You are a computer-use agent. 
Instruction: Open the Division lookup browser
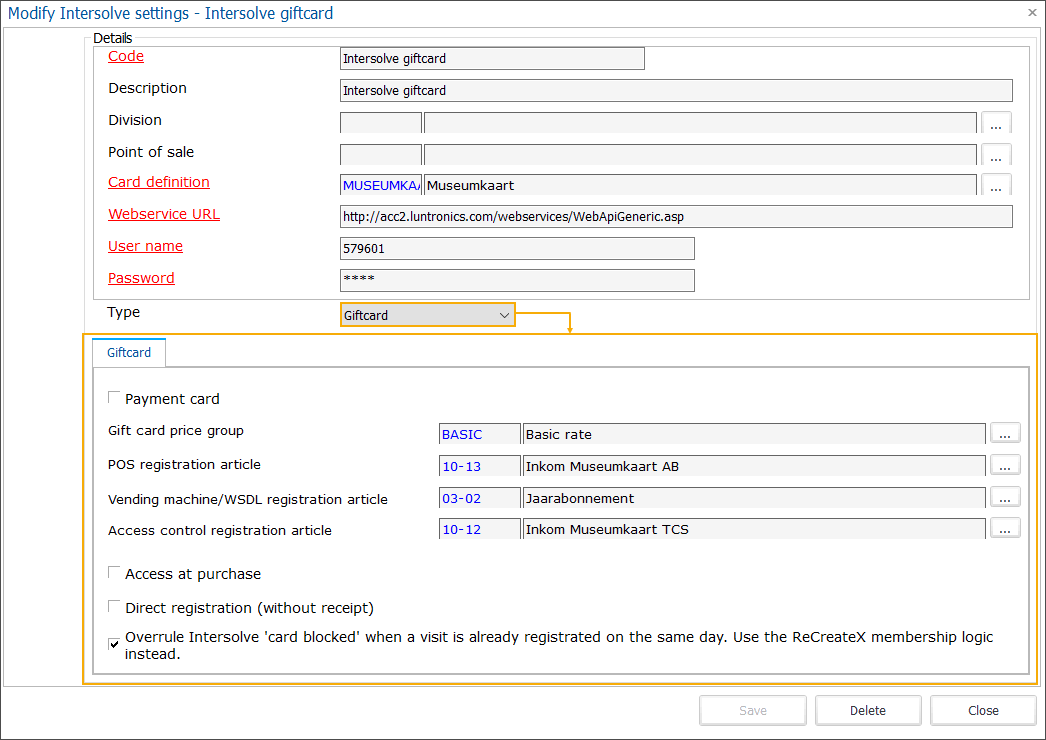click(x=996, y=122)
